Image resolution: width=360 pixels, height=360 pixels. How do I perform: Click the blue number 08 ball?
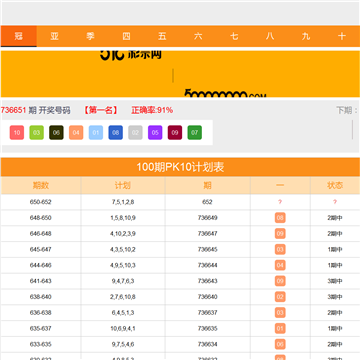pyautogui.click(x=116, y=132)
